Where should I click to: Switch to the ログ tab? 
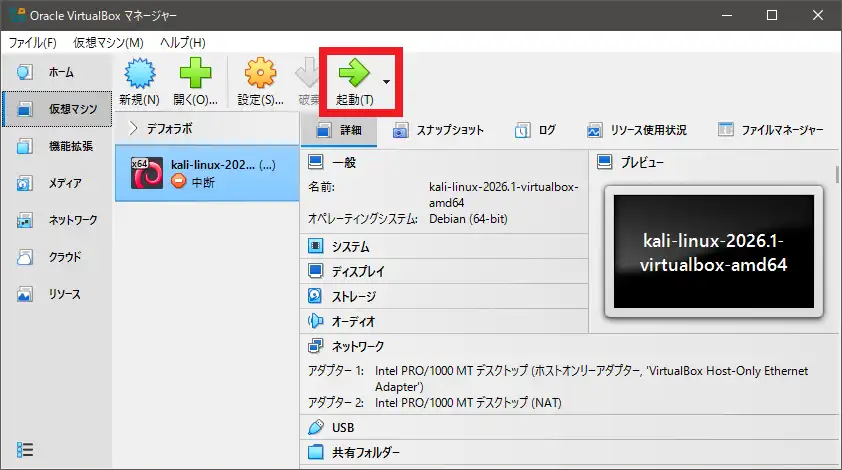[x=535, y=130]
